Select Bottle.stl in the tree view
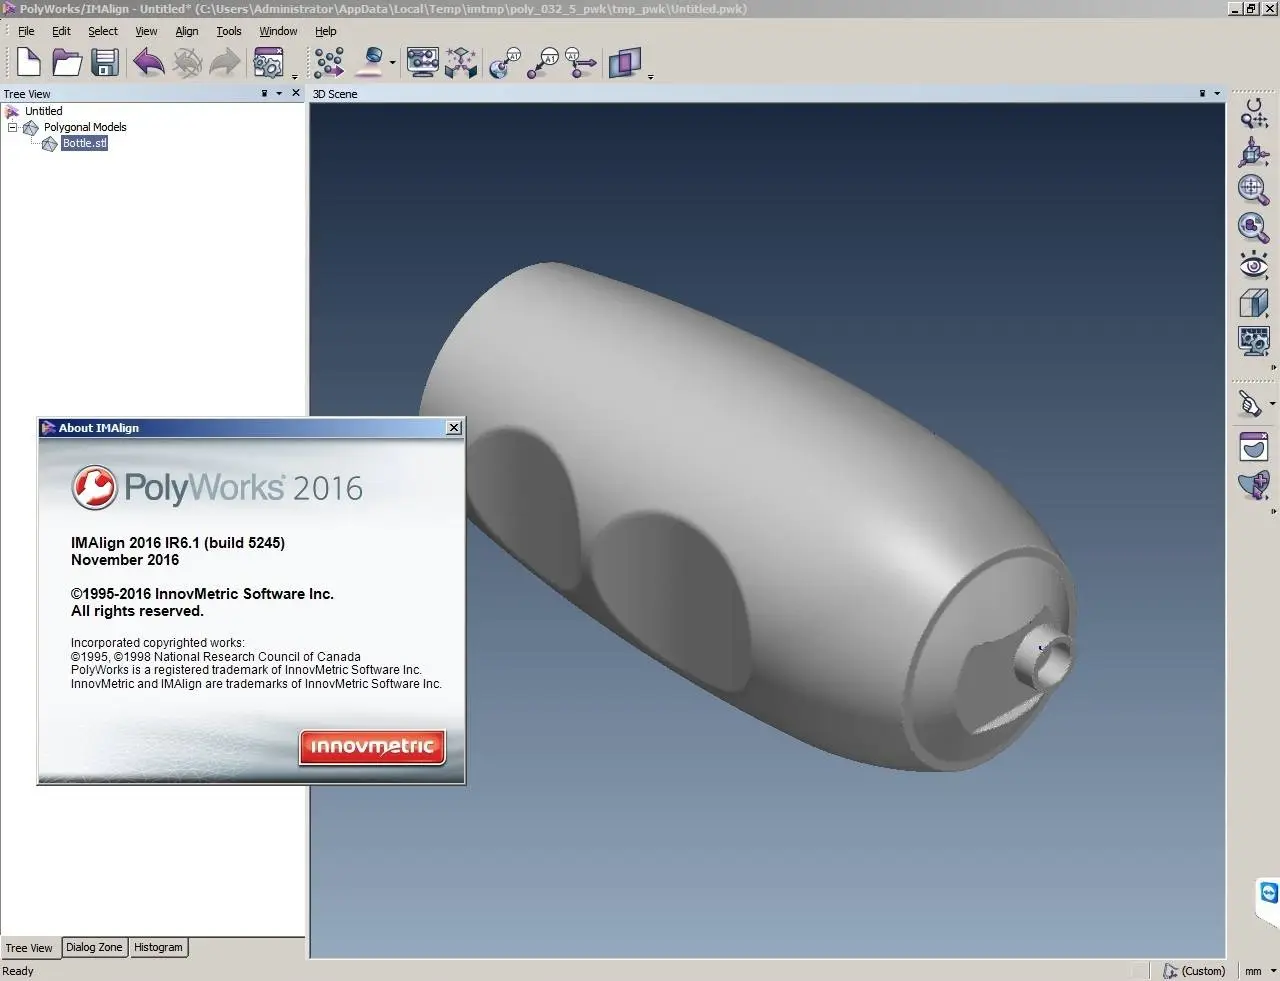Screen dimensions: 1280x981 click(x=84, y=143)
